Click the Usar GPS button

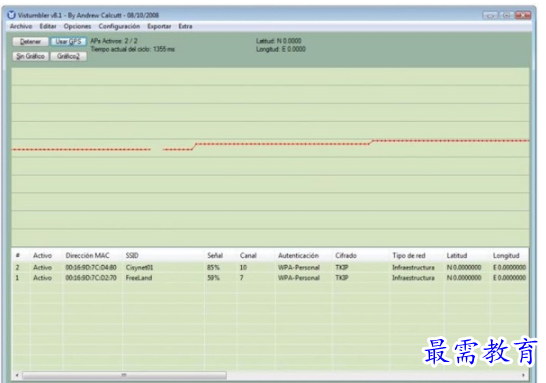[68, 42]
